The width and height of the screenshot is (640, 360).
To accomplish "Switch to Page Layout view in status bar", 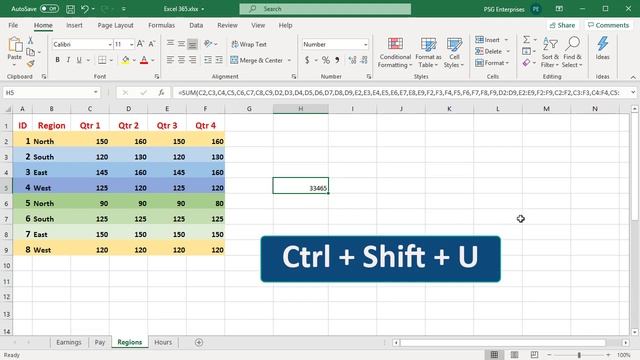I will point(514,355).
